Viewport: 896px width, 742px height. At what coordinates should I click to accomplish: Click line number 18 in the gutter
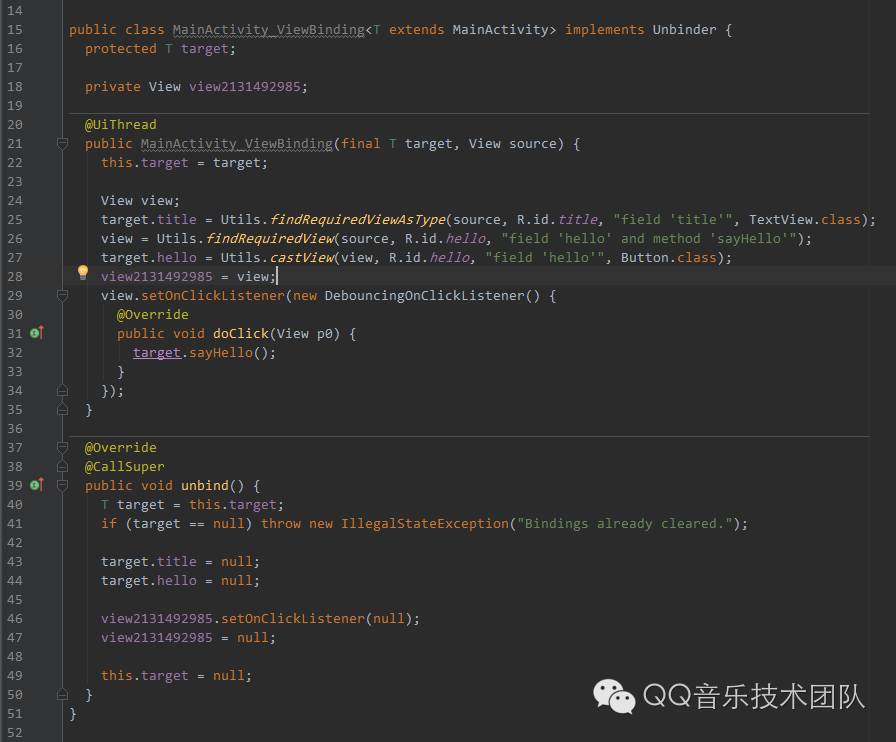(15, 87)
